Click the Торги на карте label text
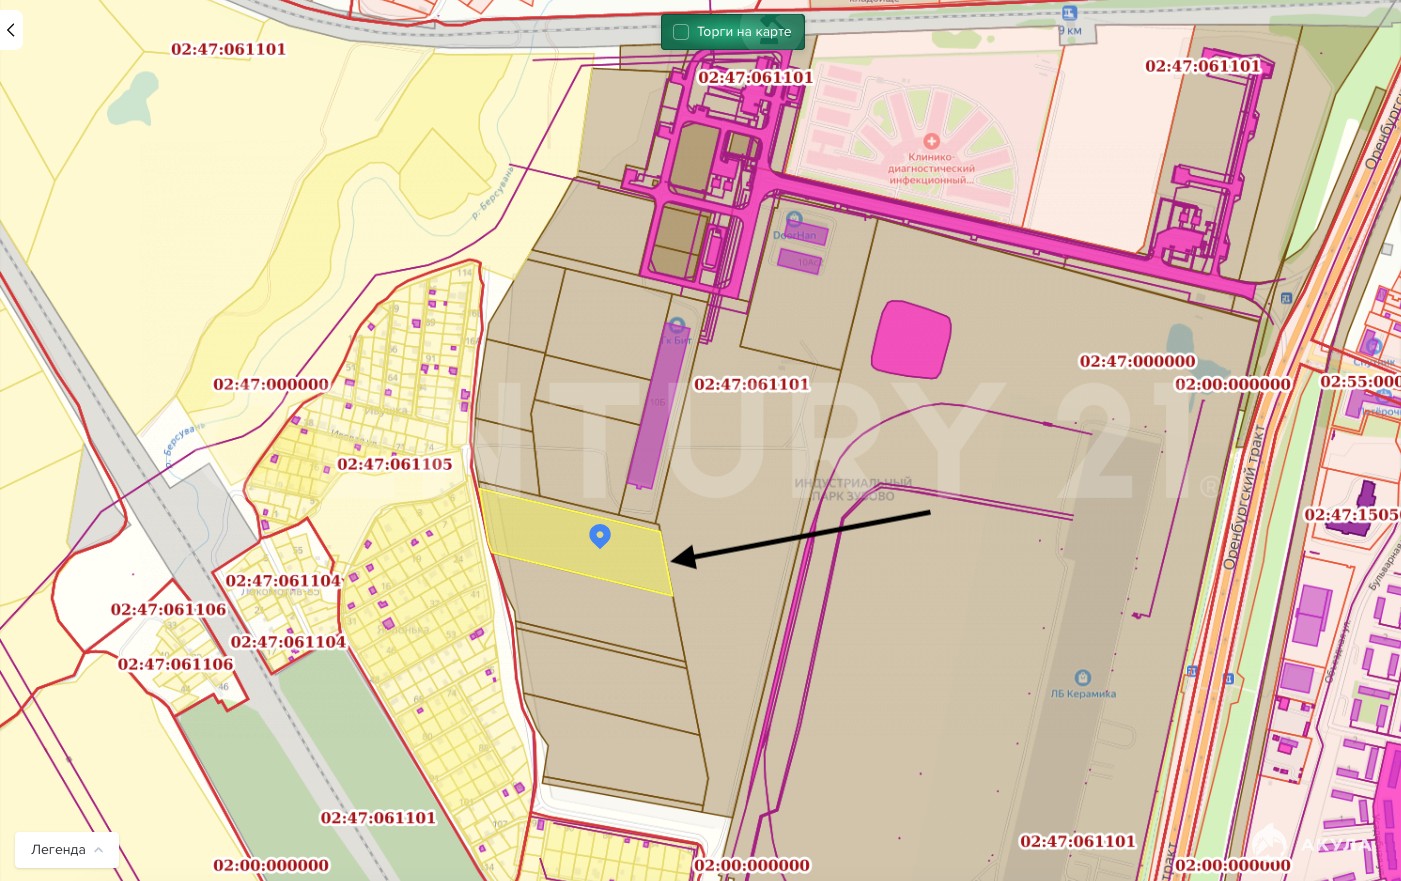This screenshot has height=881, width=1401. (744, 32)
